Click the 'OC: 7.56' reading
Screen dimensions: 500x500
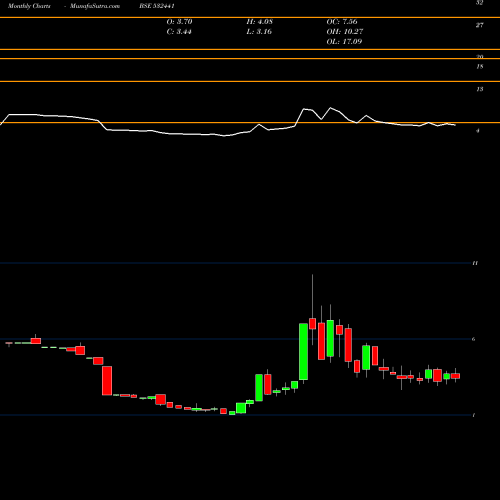coord(342,22)
